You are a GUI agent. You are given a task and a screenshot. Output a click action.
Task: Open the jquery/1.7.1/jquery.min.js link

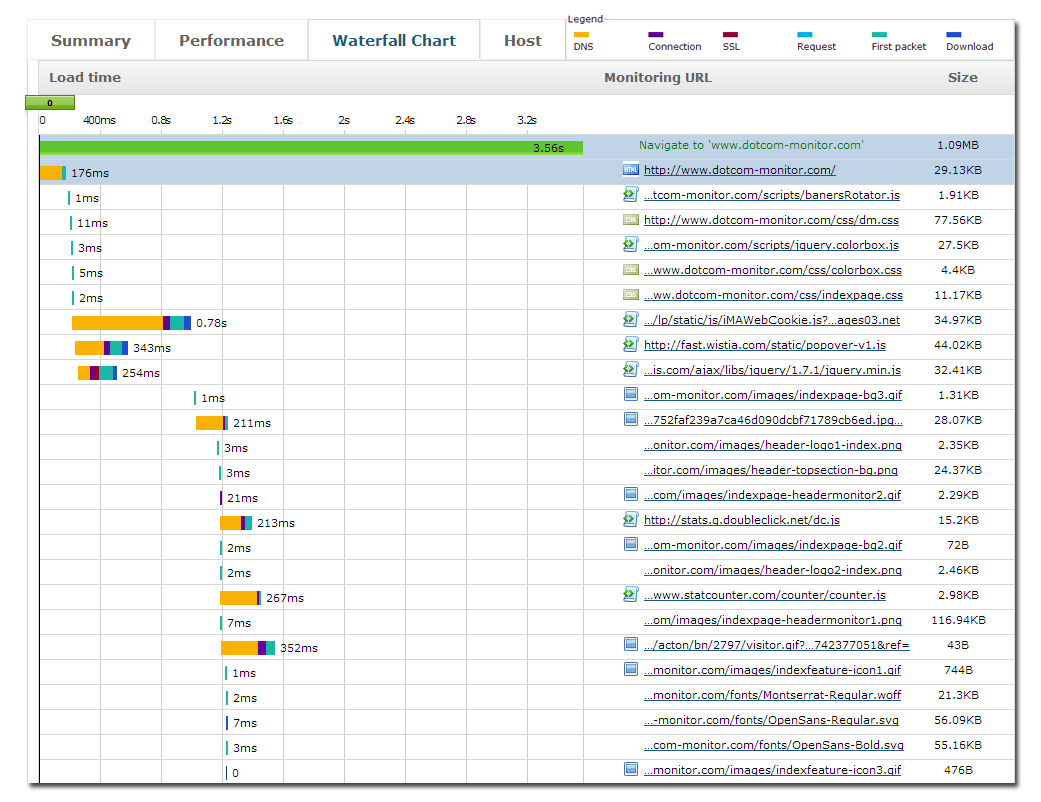(772, 370)
